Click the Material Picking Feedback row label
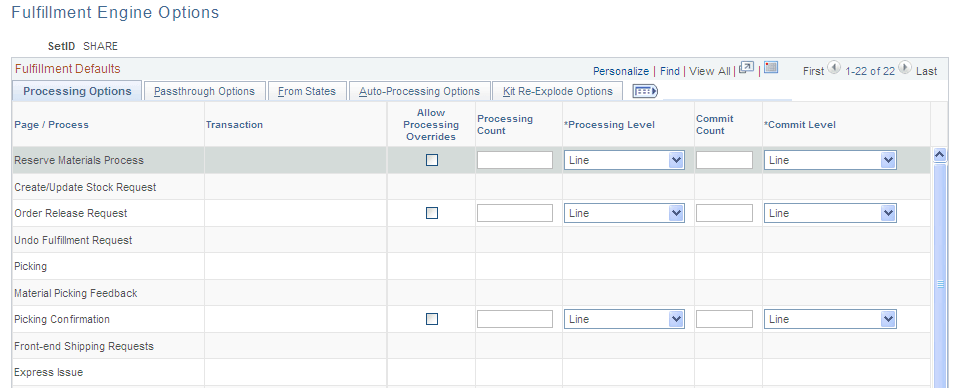Viewport: 958px width, 388px height. pos(76,293)
